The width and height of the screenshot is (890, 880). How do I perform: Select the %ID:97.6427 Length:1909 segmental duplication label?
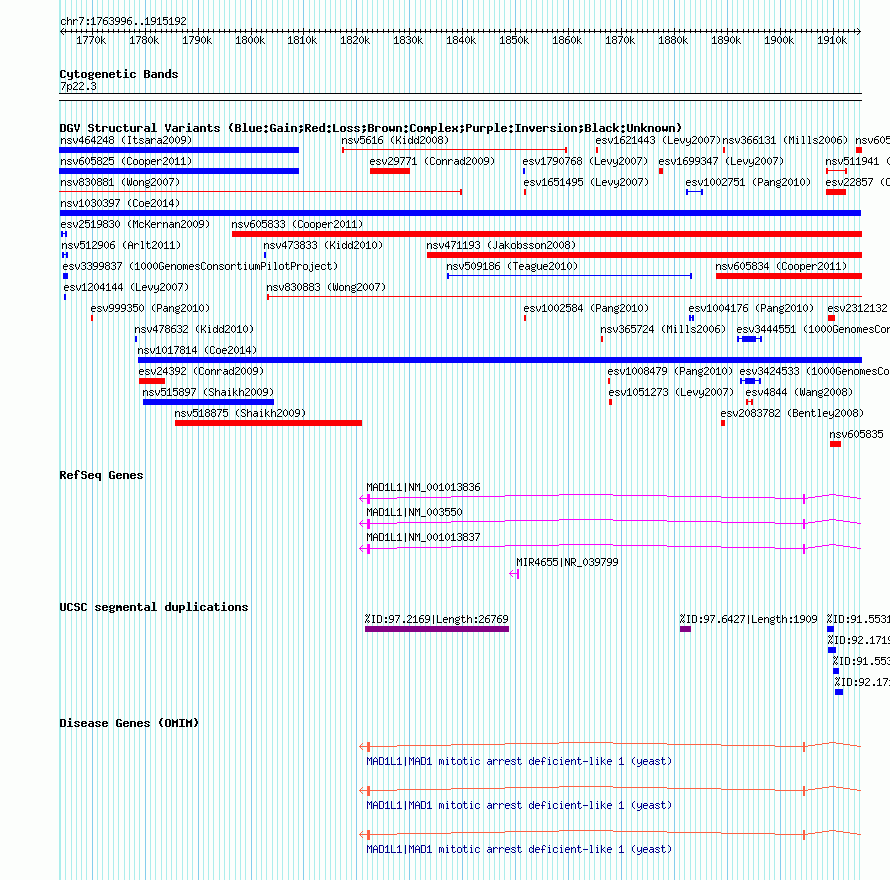coord(748,619)
